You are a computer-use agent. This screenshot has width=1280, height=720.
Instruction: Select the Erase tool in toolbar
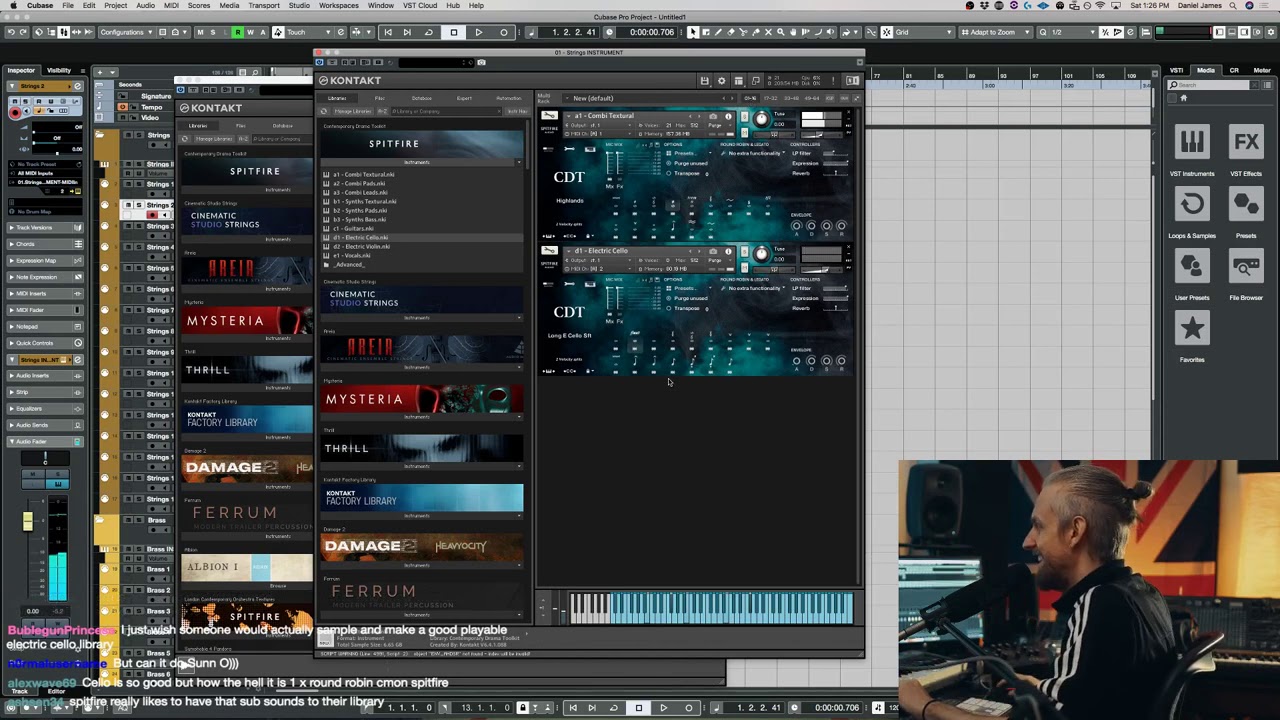tap(730, 32)
